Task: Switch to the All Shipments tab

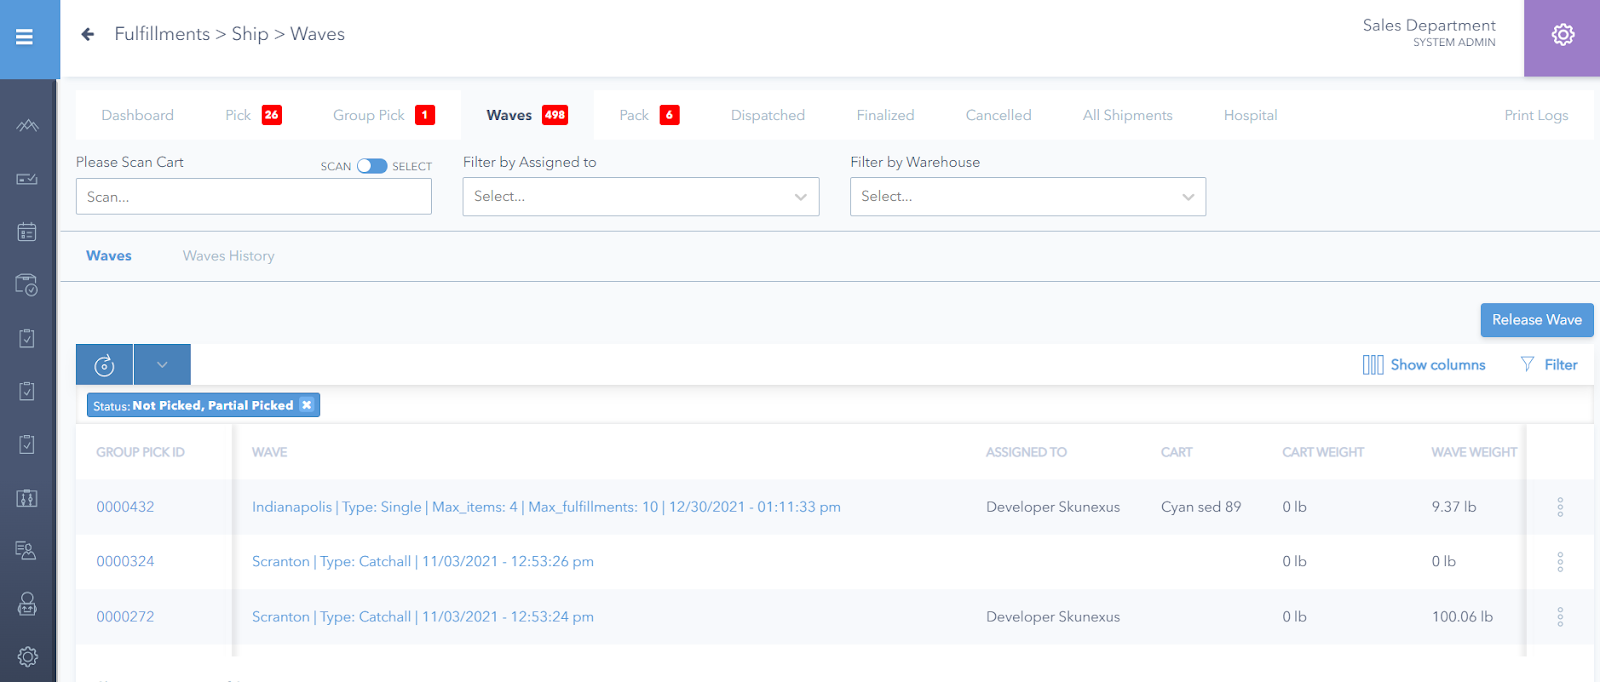Action: (x=1127, y=115)
